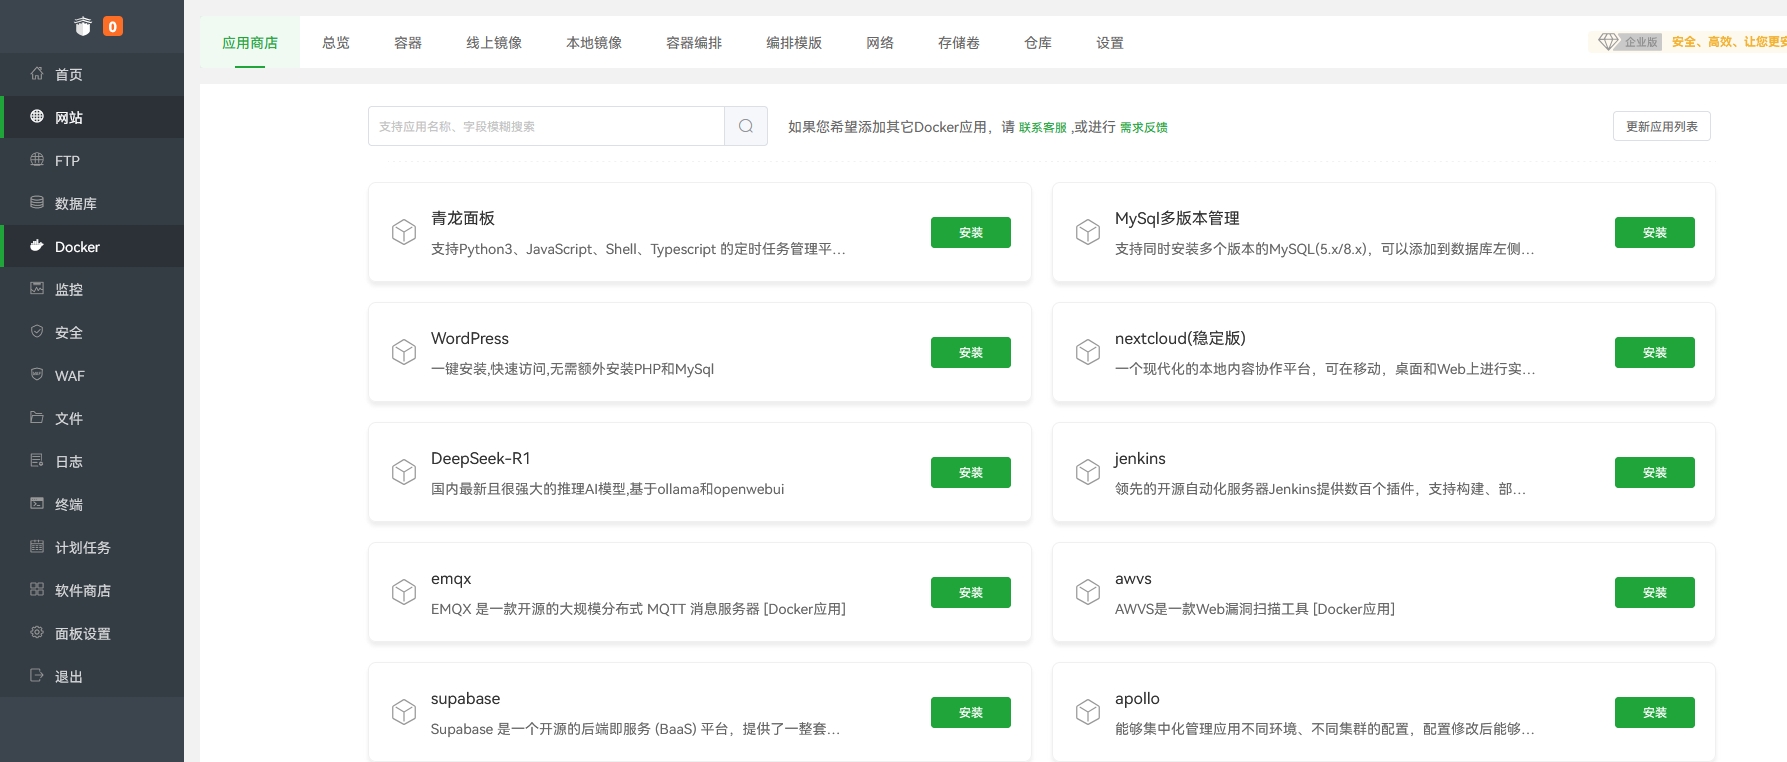
Task: Install the awvs app
Action: pyautogui.click(x=1655, y=592)
